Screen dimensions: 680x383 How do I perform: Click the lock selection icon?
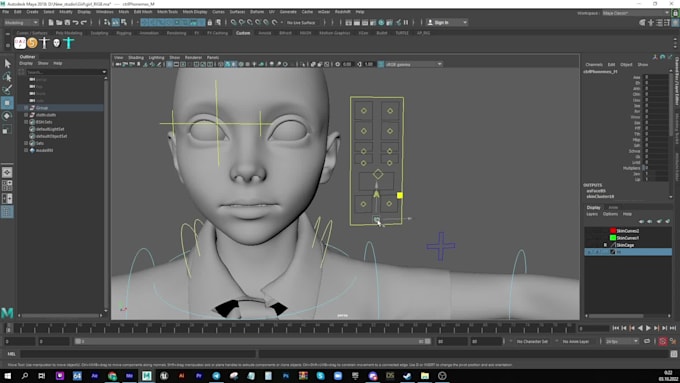(210, 22)
